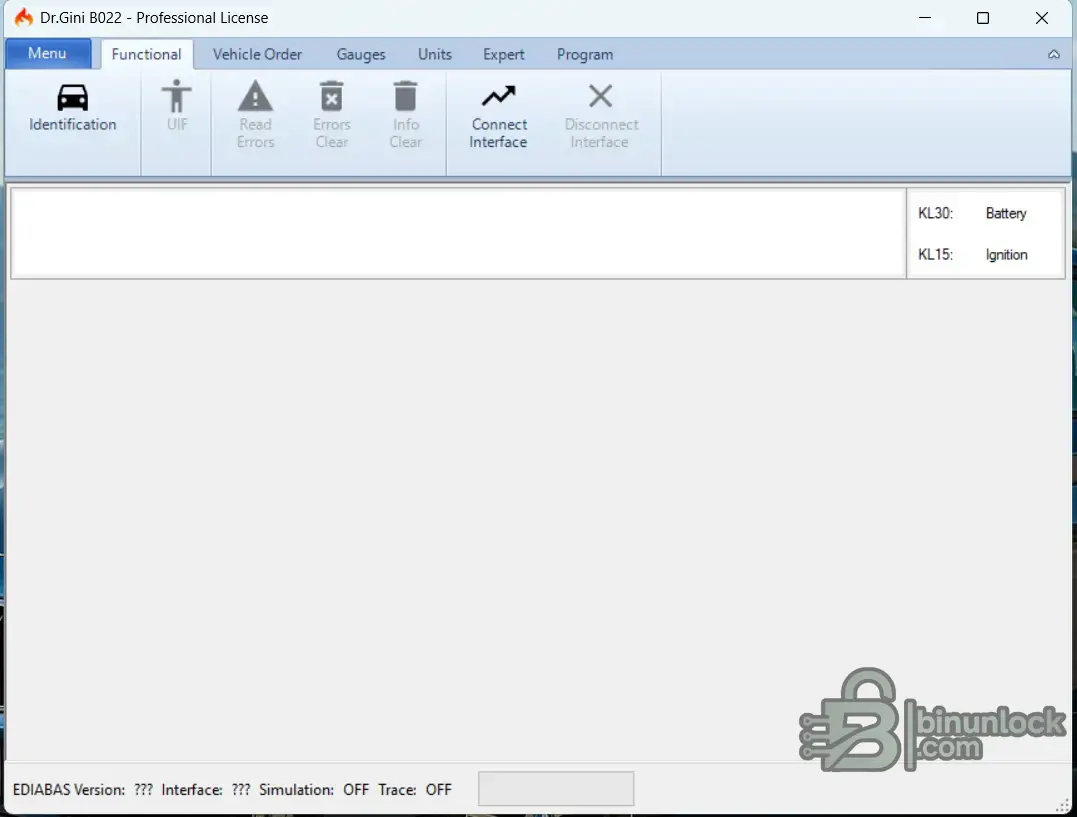Viewport: 1077px width, 817px height.
Task: Maximize the Dr.Gini window
Action: pyautogui.click(x=983, y=18)
